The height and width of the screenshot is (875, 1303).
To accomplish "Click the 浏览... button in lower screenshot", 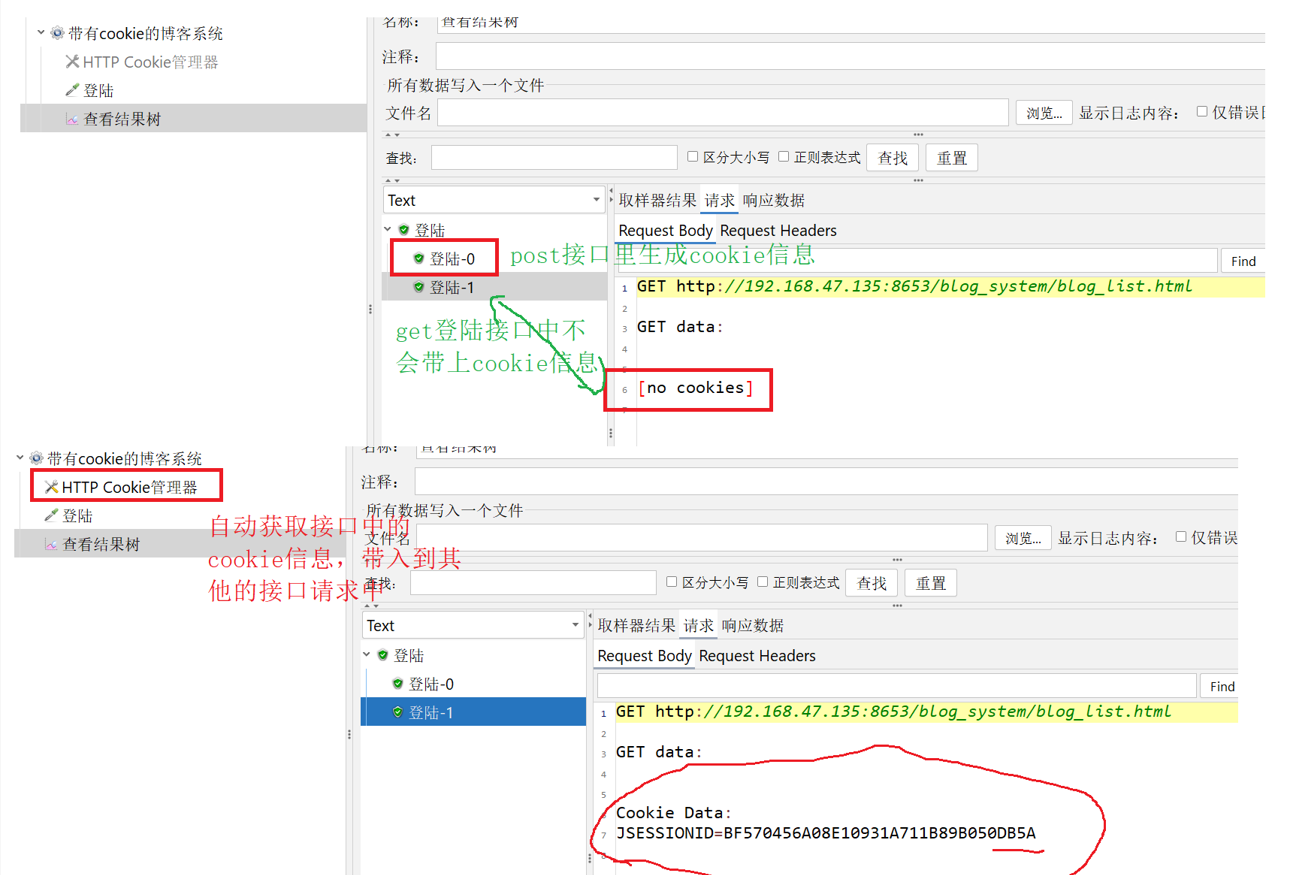I will tap(1023, 538).
